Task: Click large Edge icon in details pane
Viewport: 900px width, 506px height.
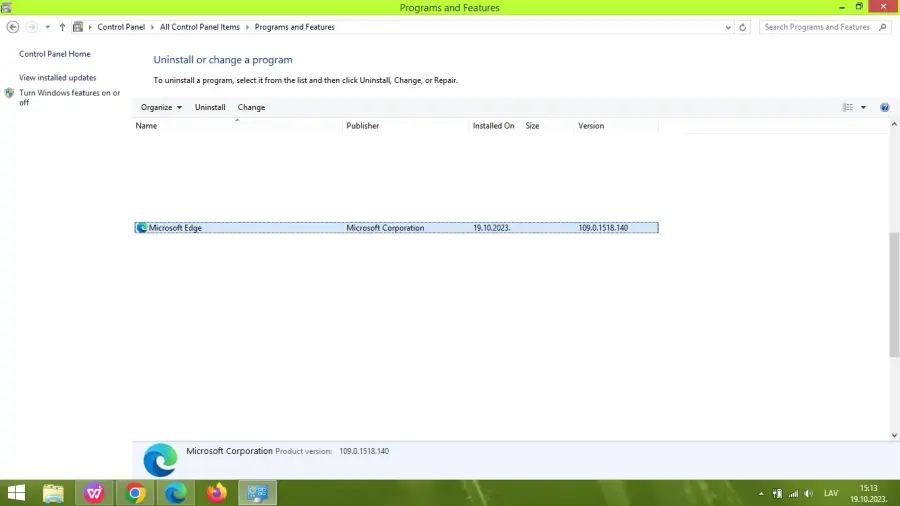Action: click(x=160, y=460)
